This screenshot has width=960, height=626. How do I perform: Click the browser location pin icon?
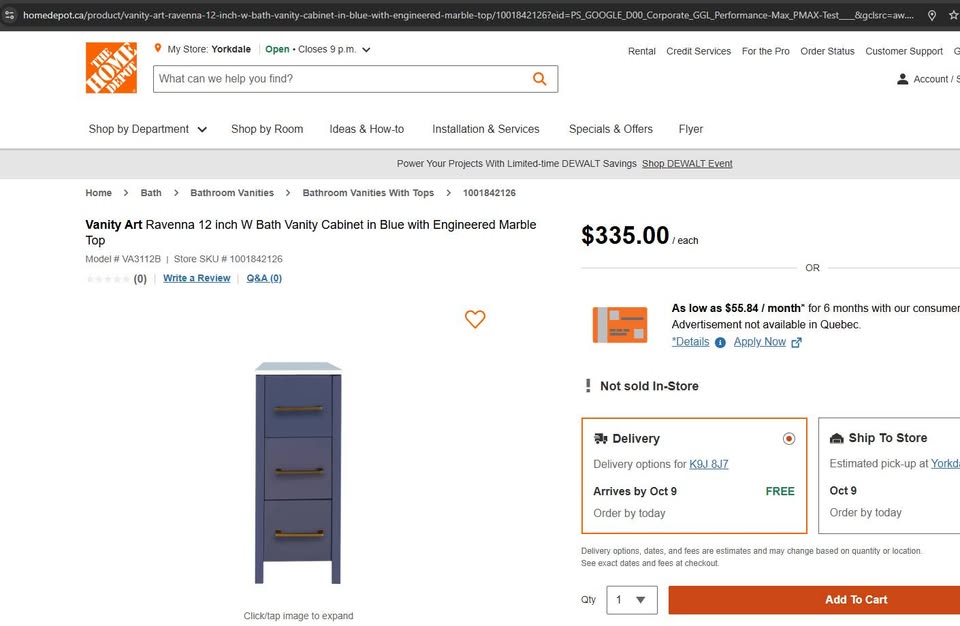932,15
